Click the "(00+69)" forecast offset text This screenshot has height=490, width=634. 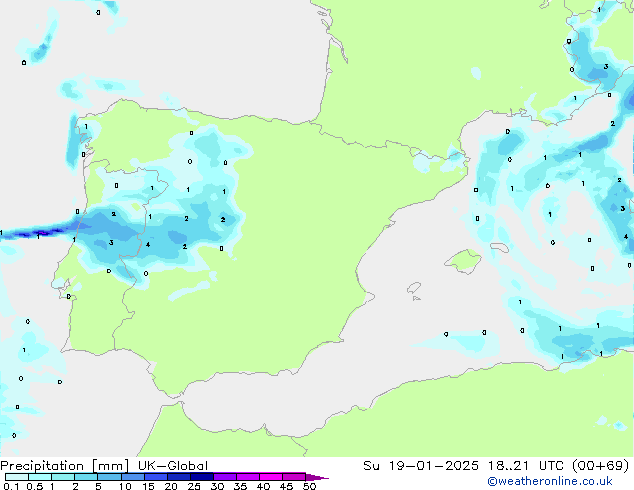click(x=600, y=466)
